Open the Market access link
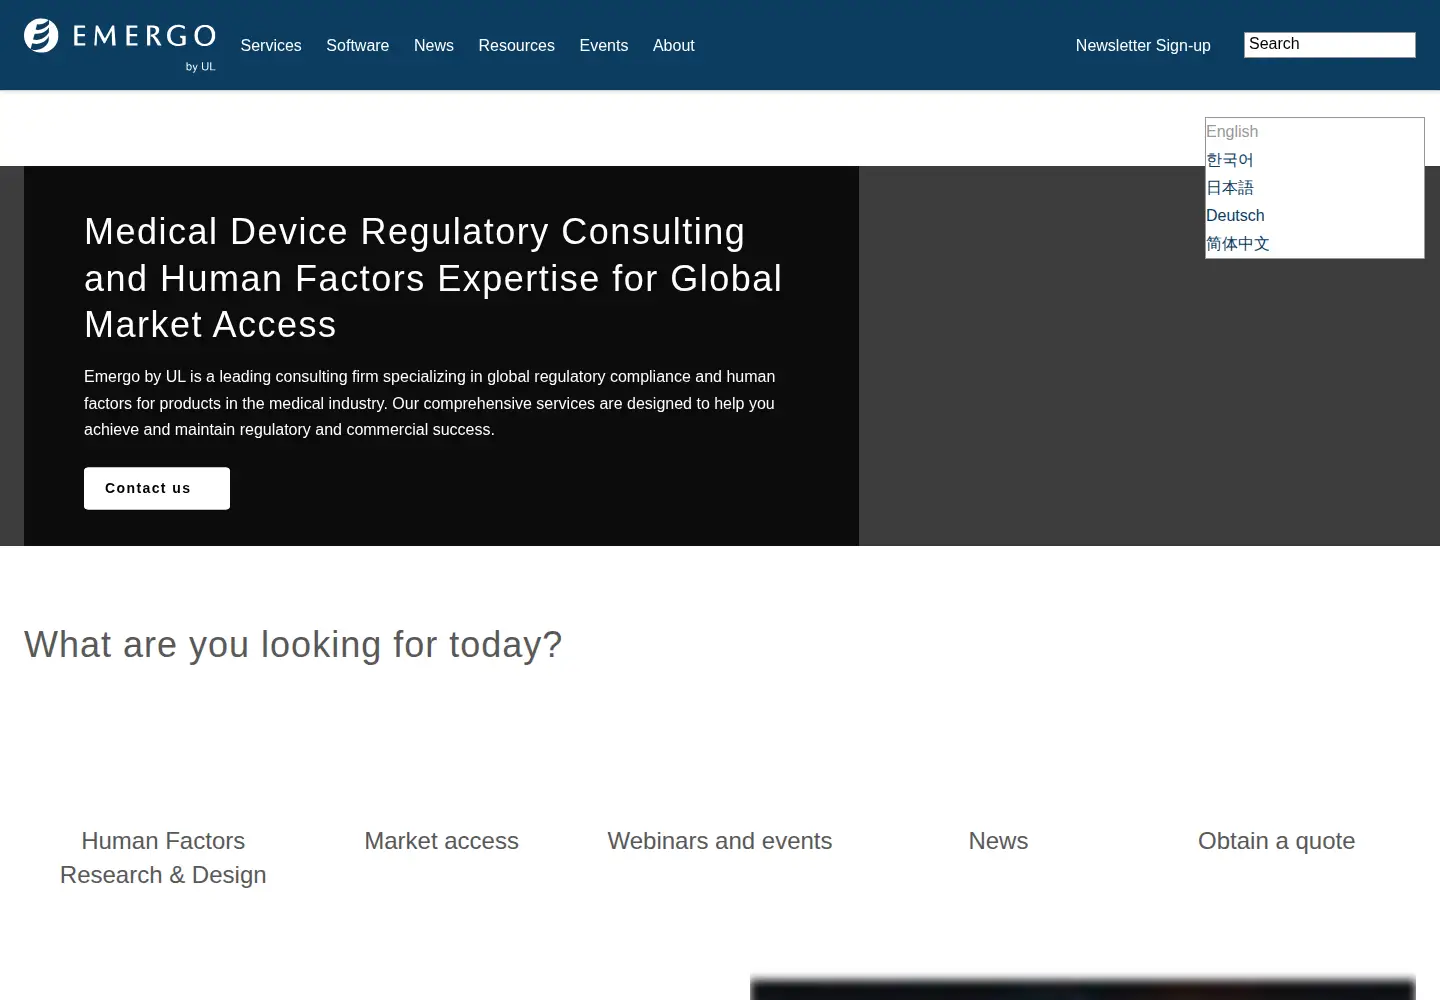Viewport: 1440px width, 1000px height. (441, 841)
